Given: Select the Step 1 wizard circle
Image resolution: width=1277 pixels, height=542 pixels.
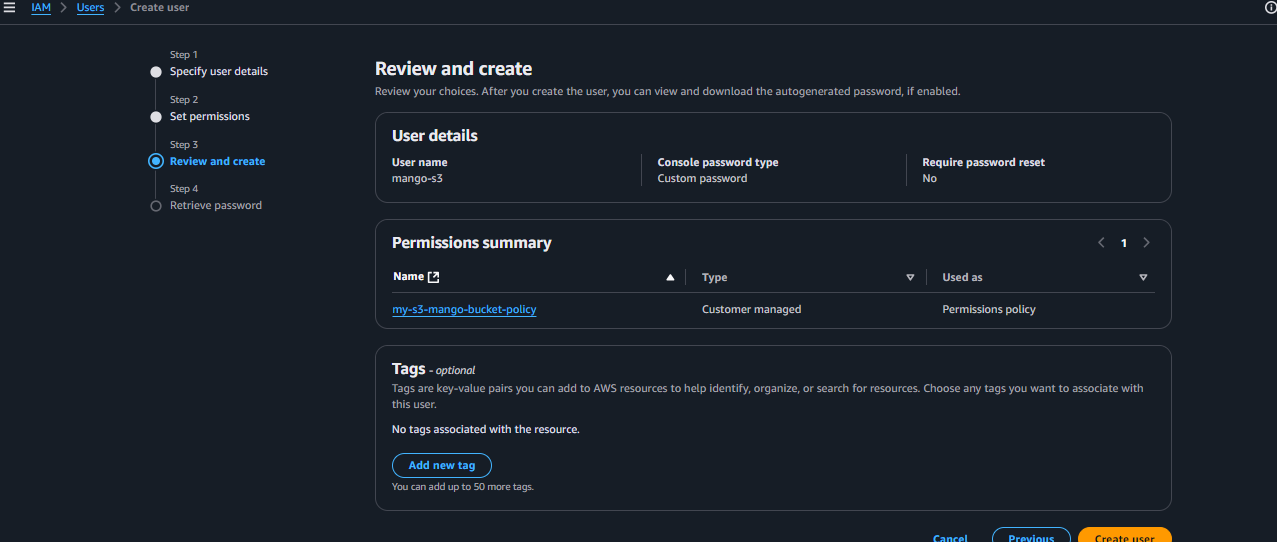Looking at the screenshot, I should (x=155, y=72).
